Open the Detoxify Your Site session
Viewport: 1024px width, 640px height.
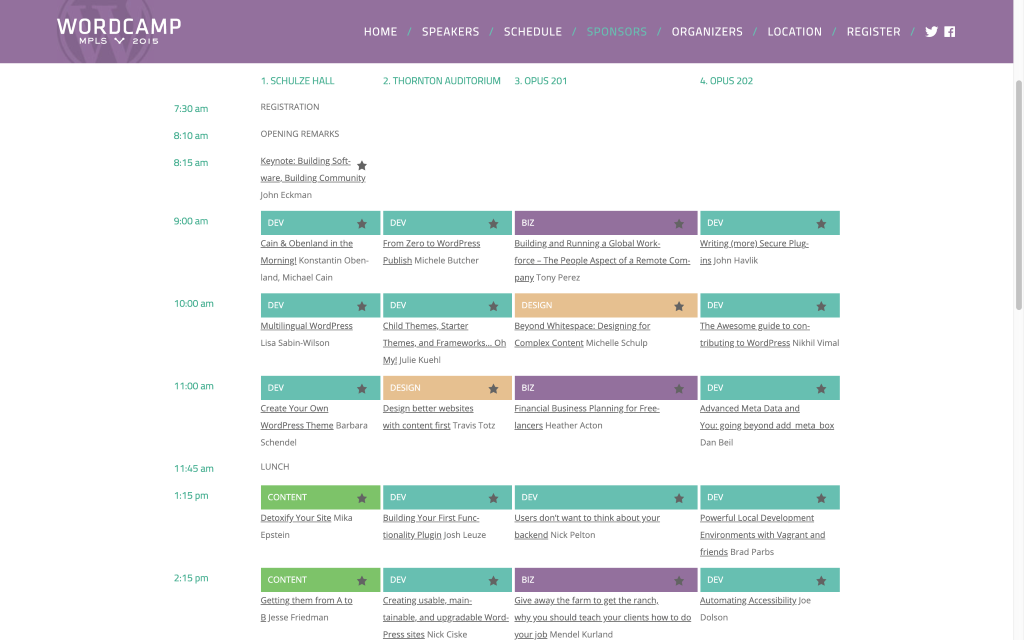pyautogui.click(x=295, y=518)
